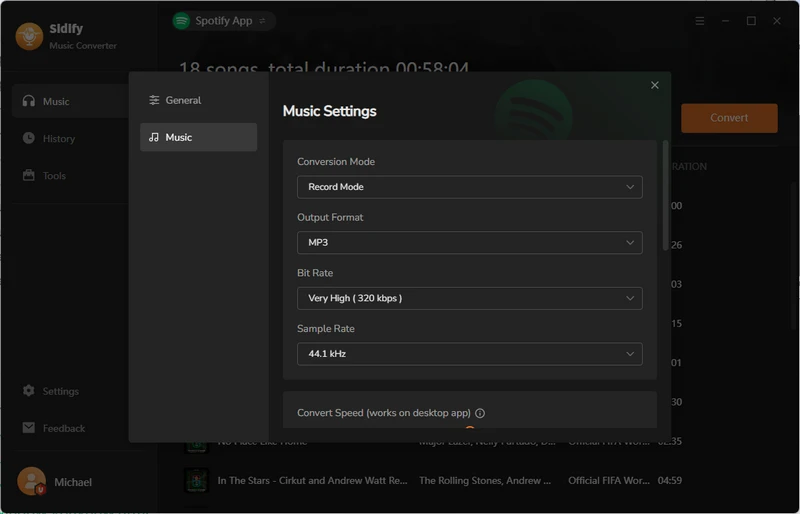Open the Output Format MP3 dropdown

469,242
